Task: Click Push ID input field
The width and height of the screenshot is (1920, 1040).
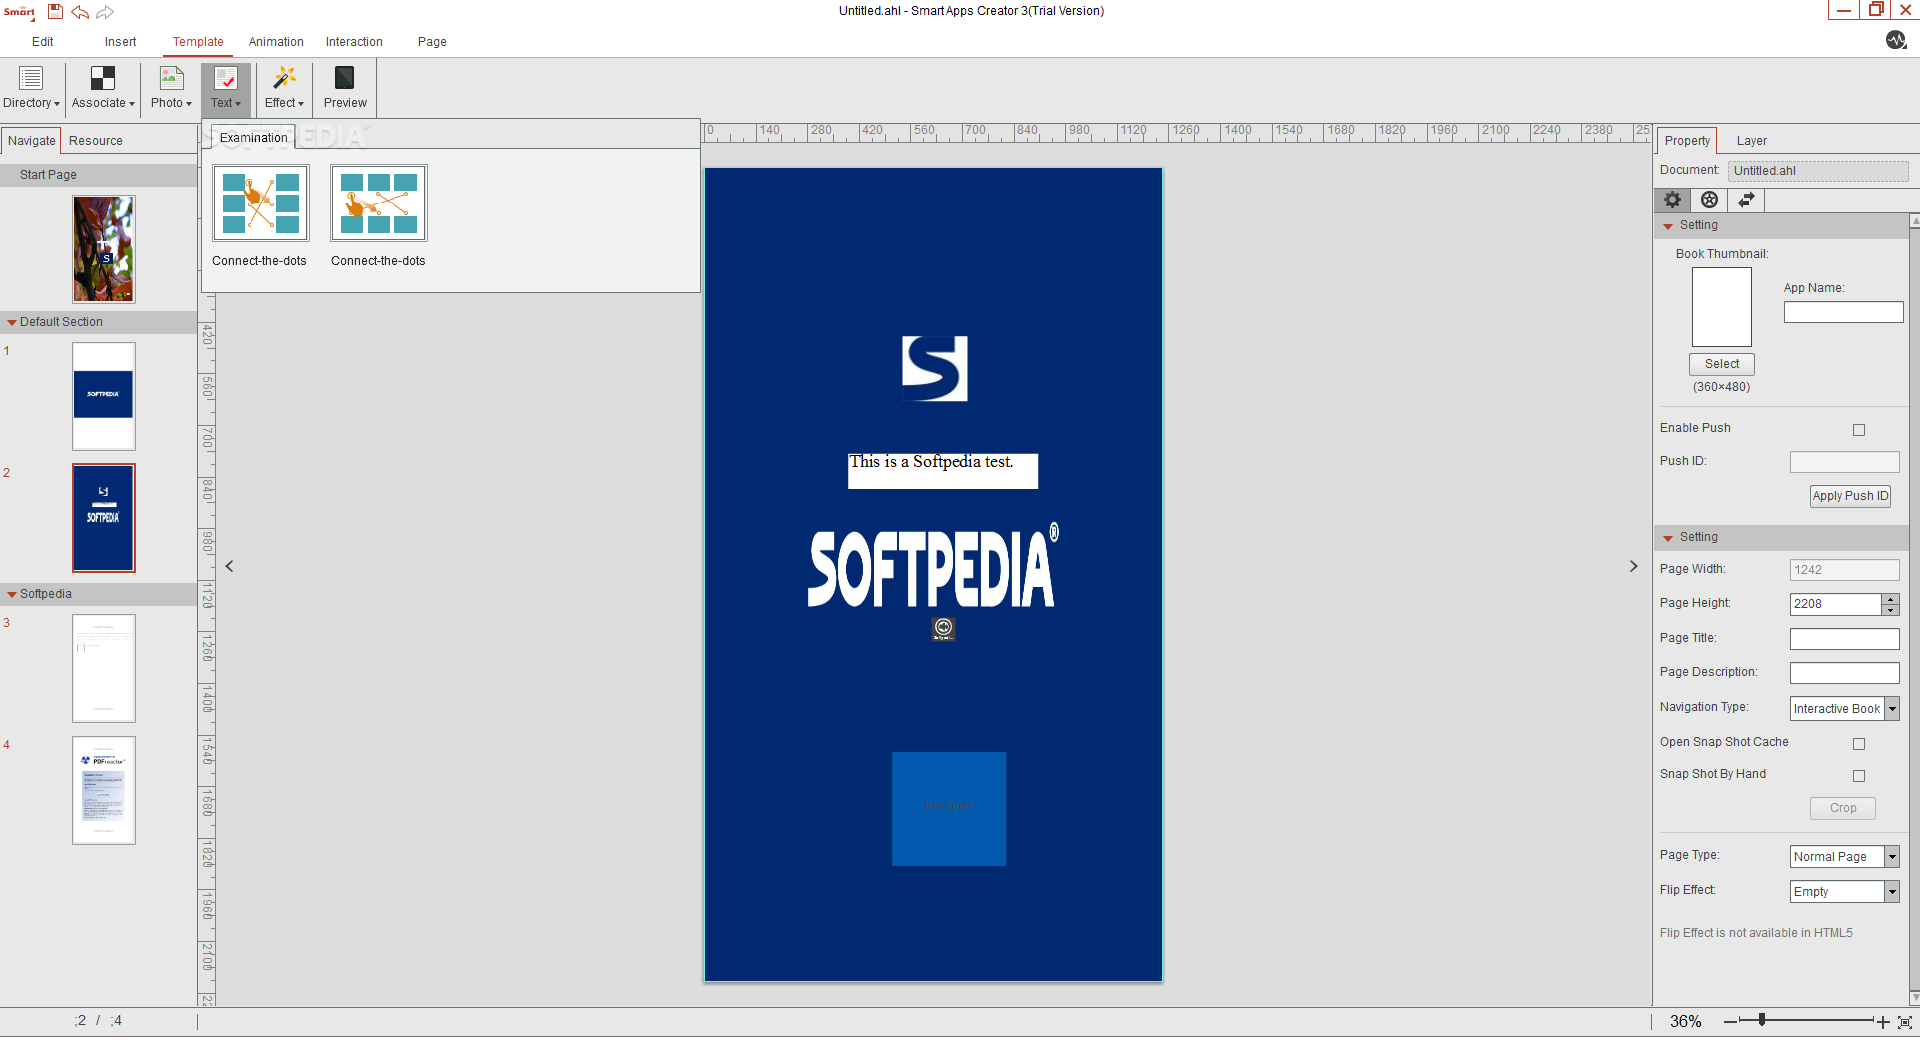Action: pos(1844,462)
